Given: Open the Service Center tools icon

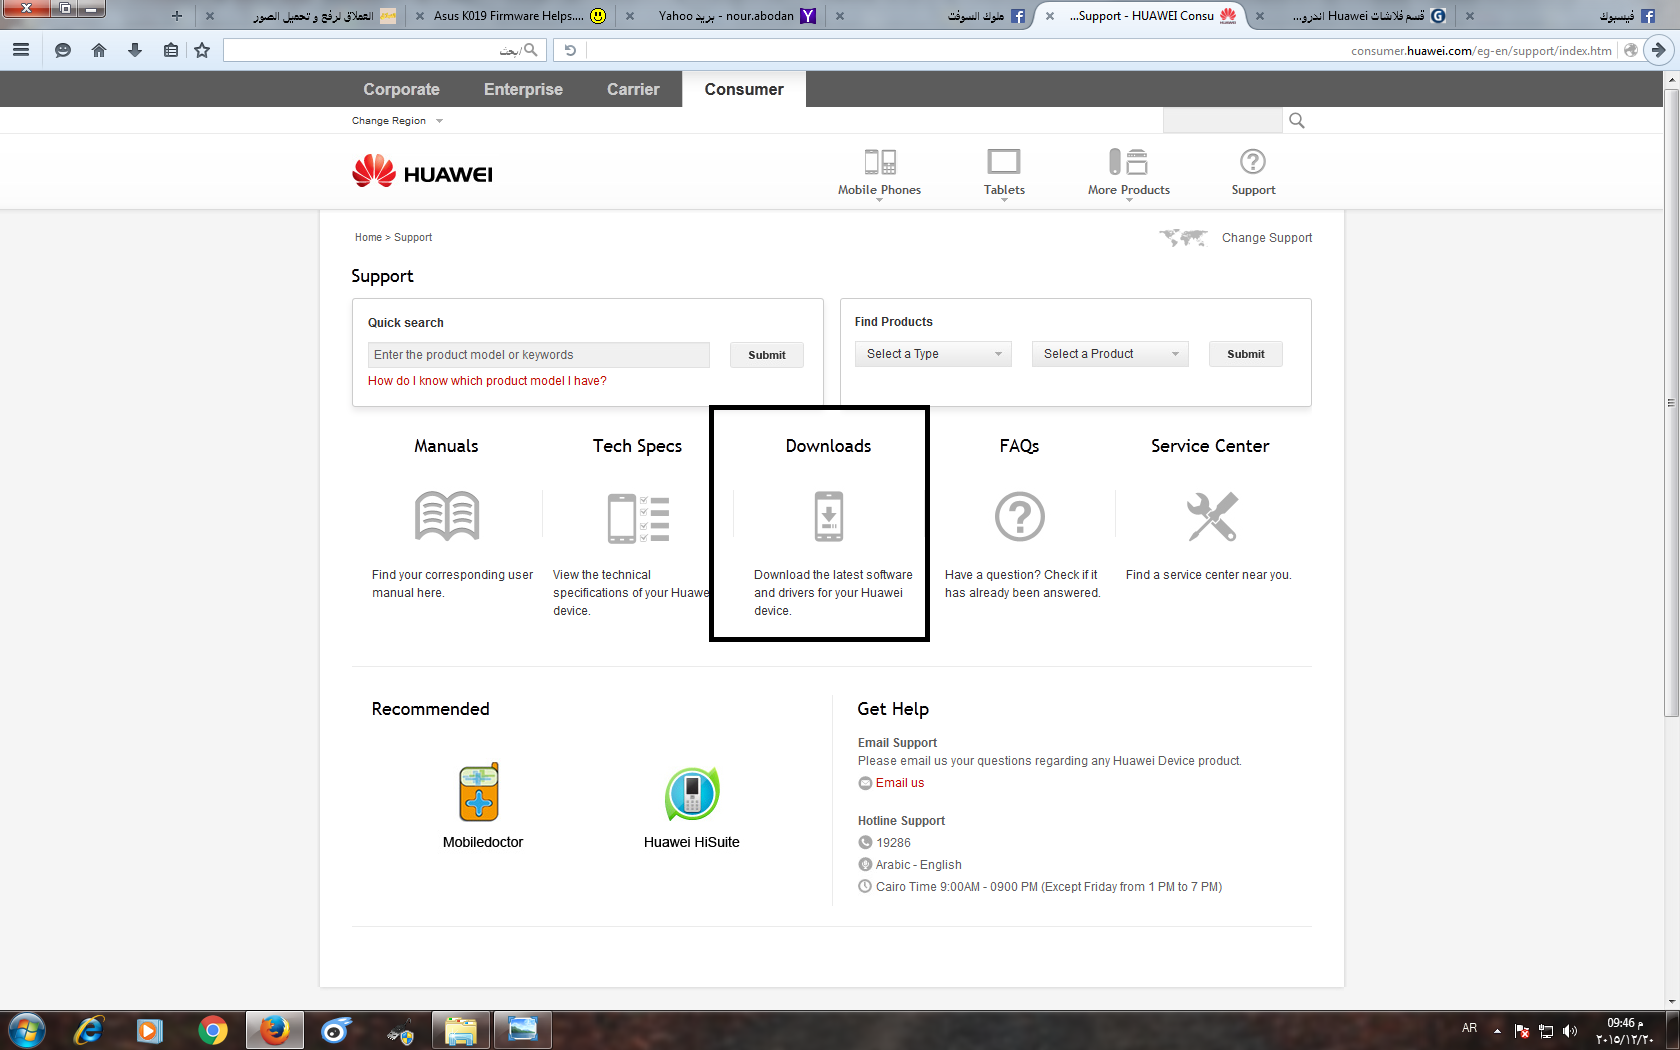Looking at the screenshot, I should pyautogui.click(x=1212, y=517).
